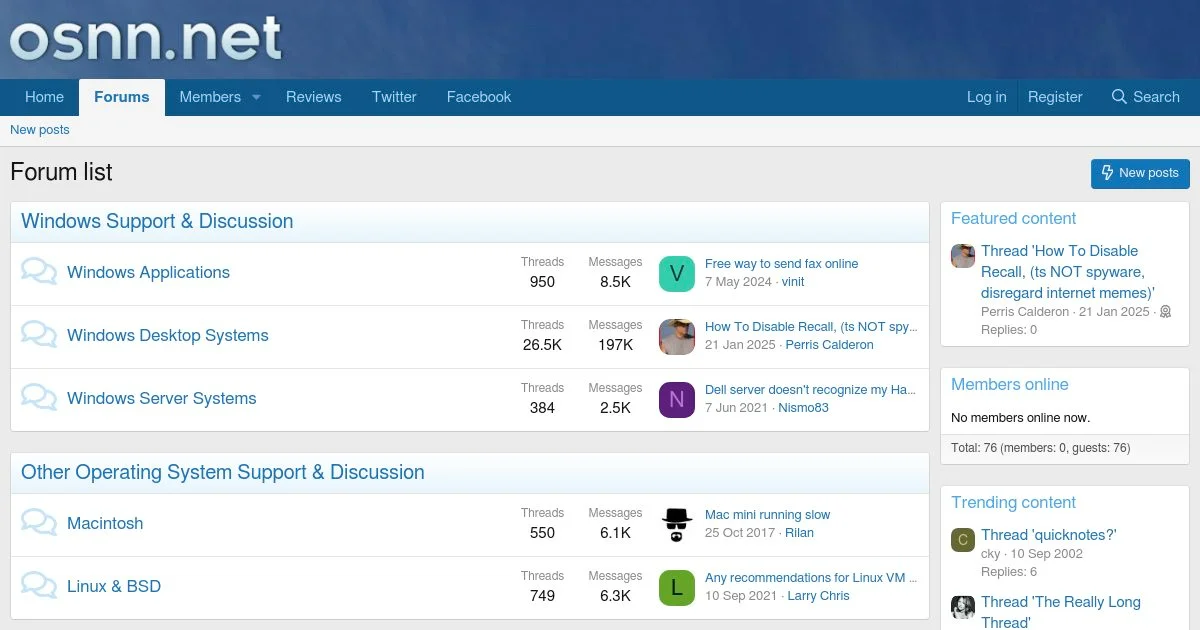
Task: Click the Windows Applications forum chat-bubble icon
Action: click(x=39, y=272)
